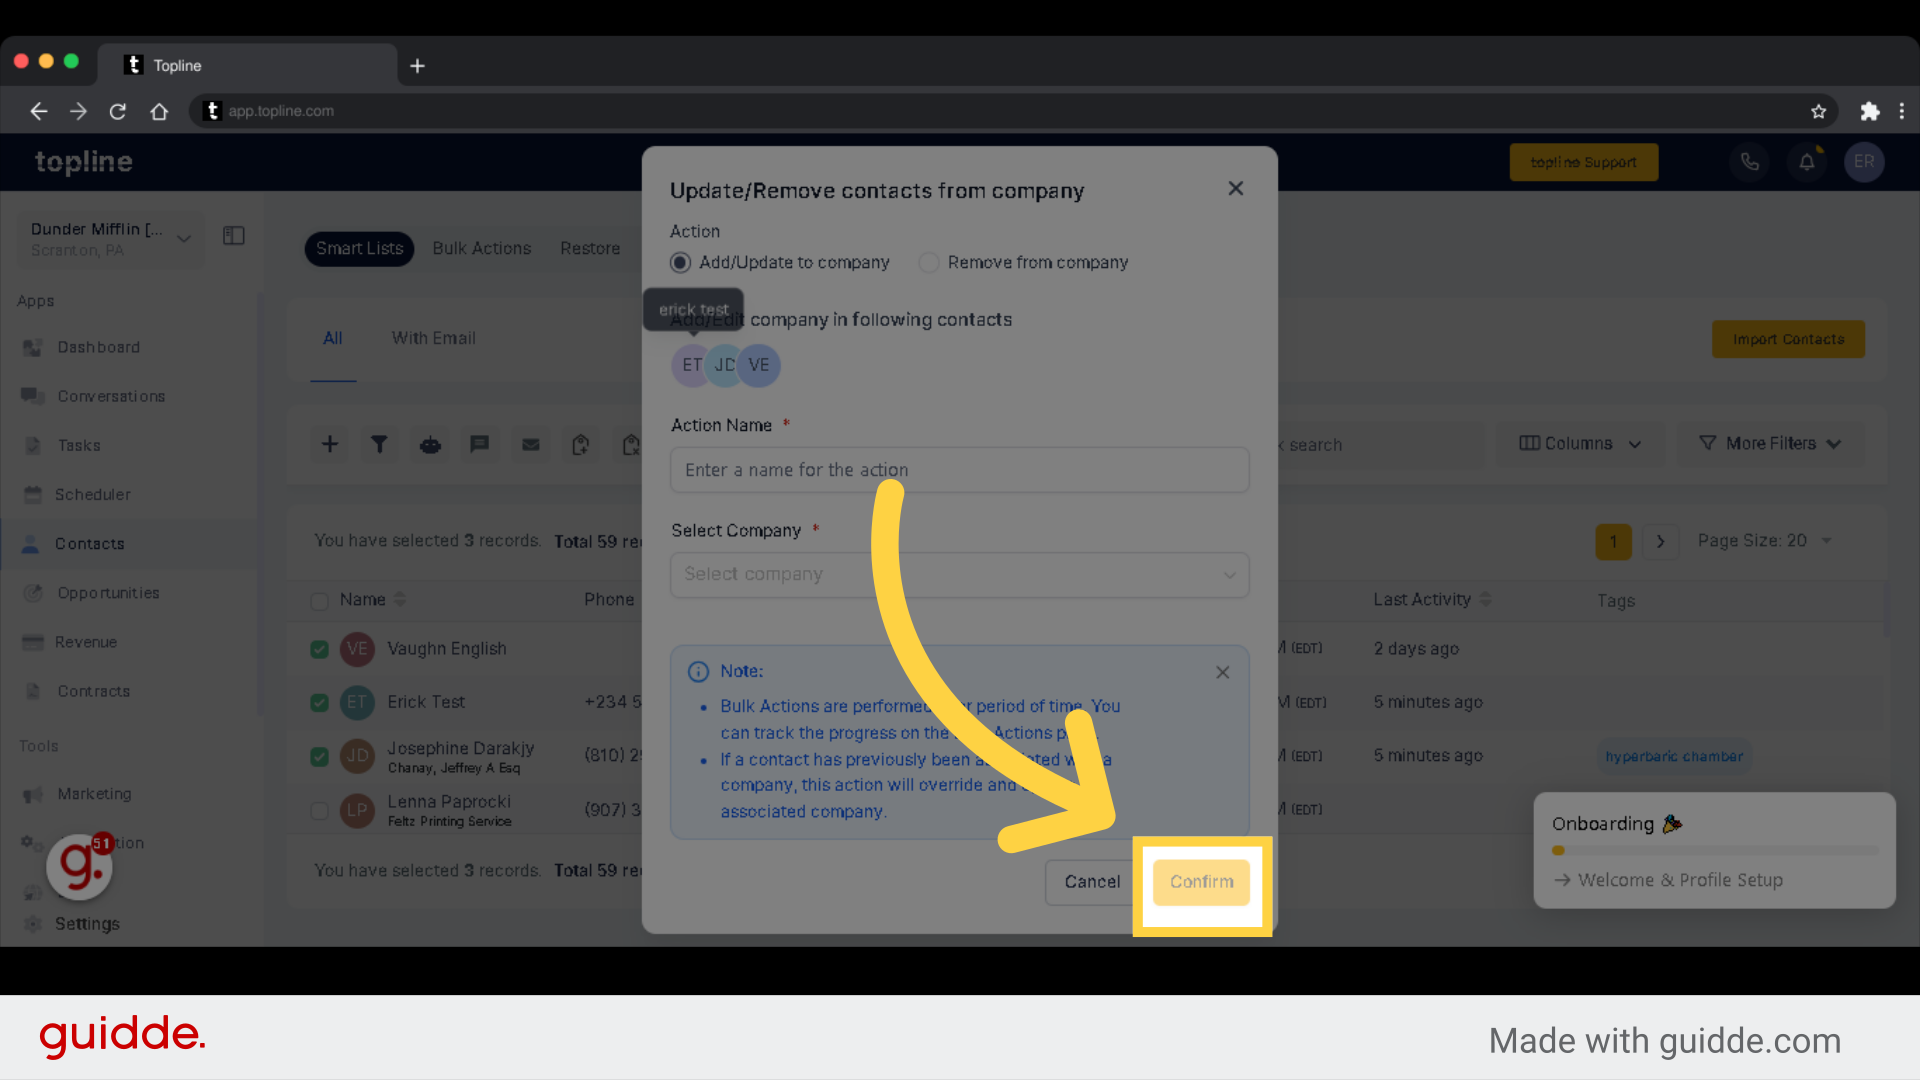Viewport: 1920px width, 1080px height.
Task: Click the Bulk Actions tab
Action: click(481, 248)
